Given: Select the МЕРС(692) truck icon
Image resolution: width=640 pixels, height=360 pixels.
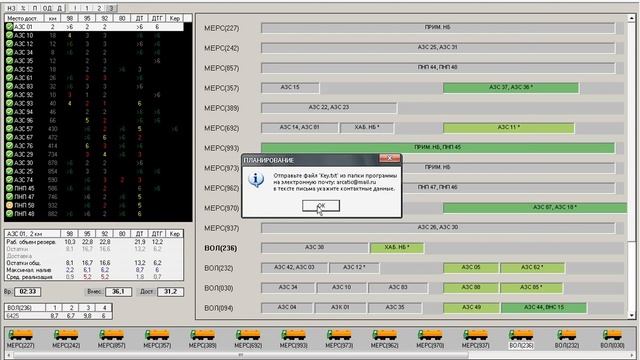Looking at the screenshot, I should [248, 335].
